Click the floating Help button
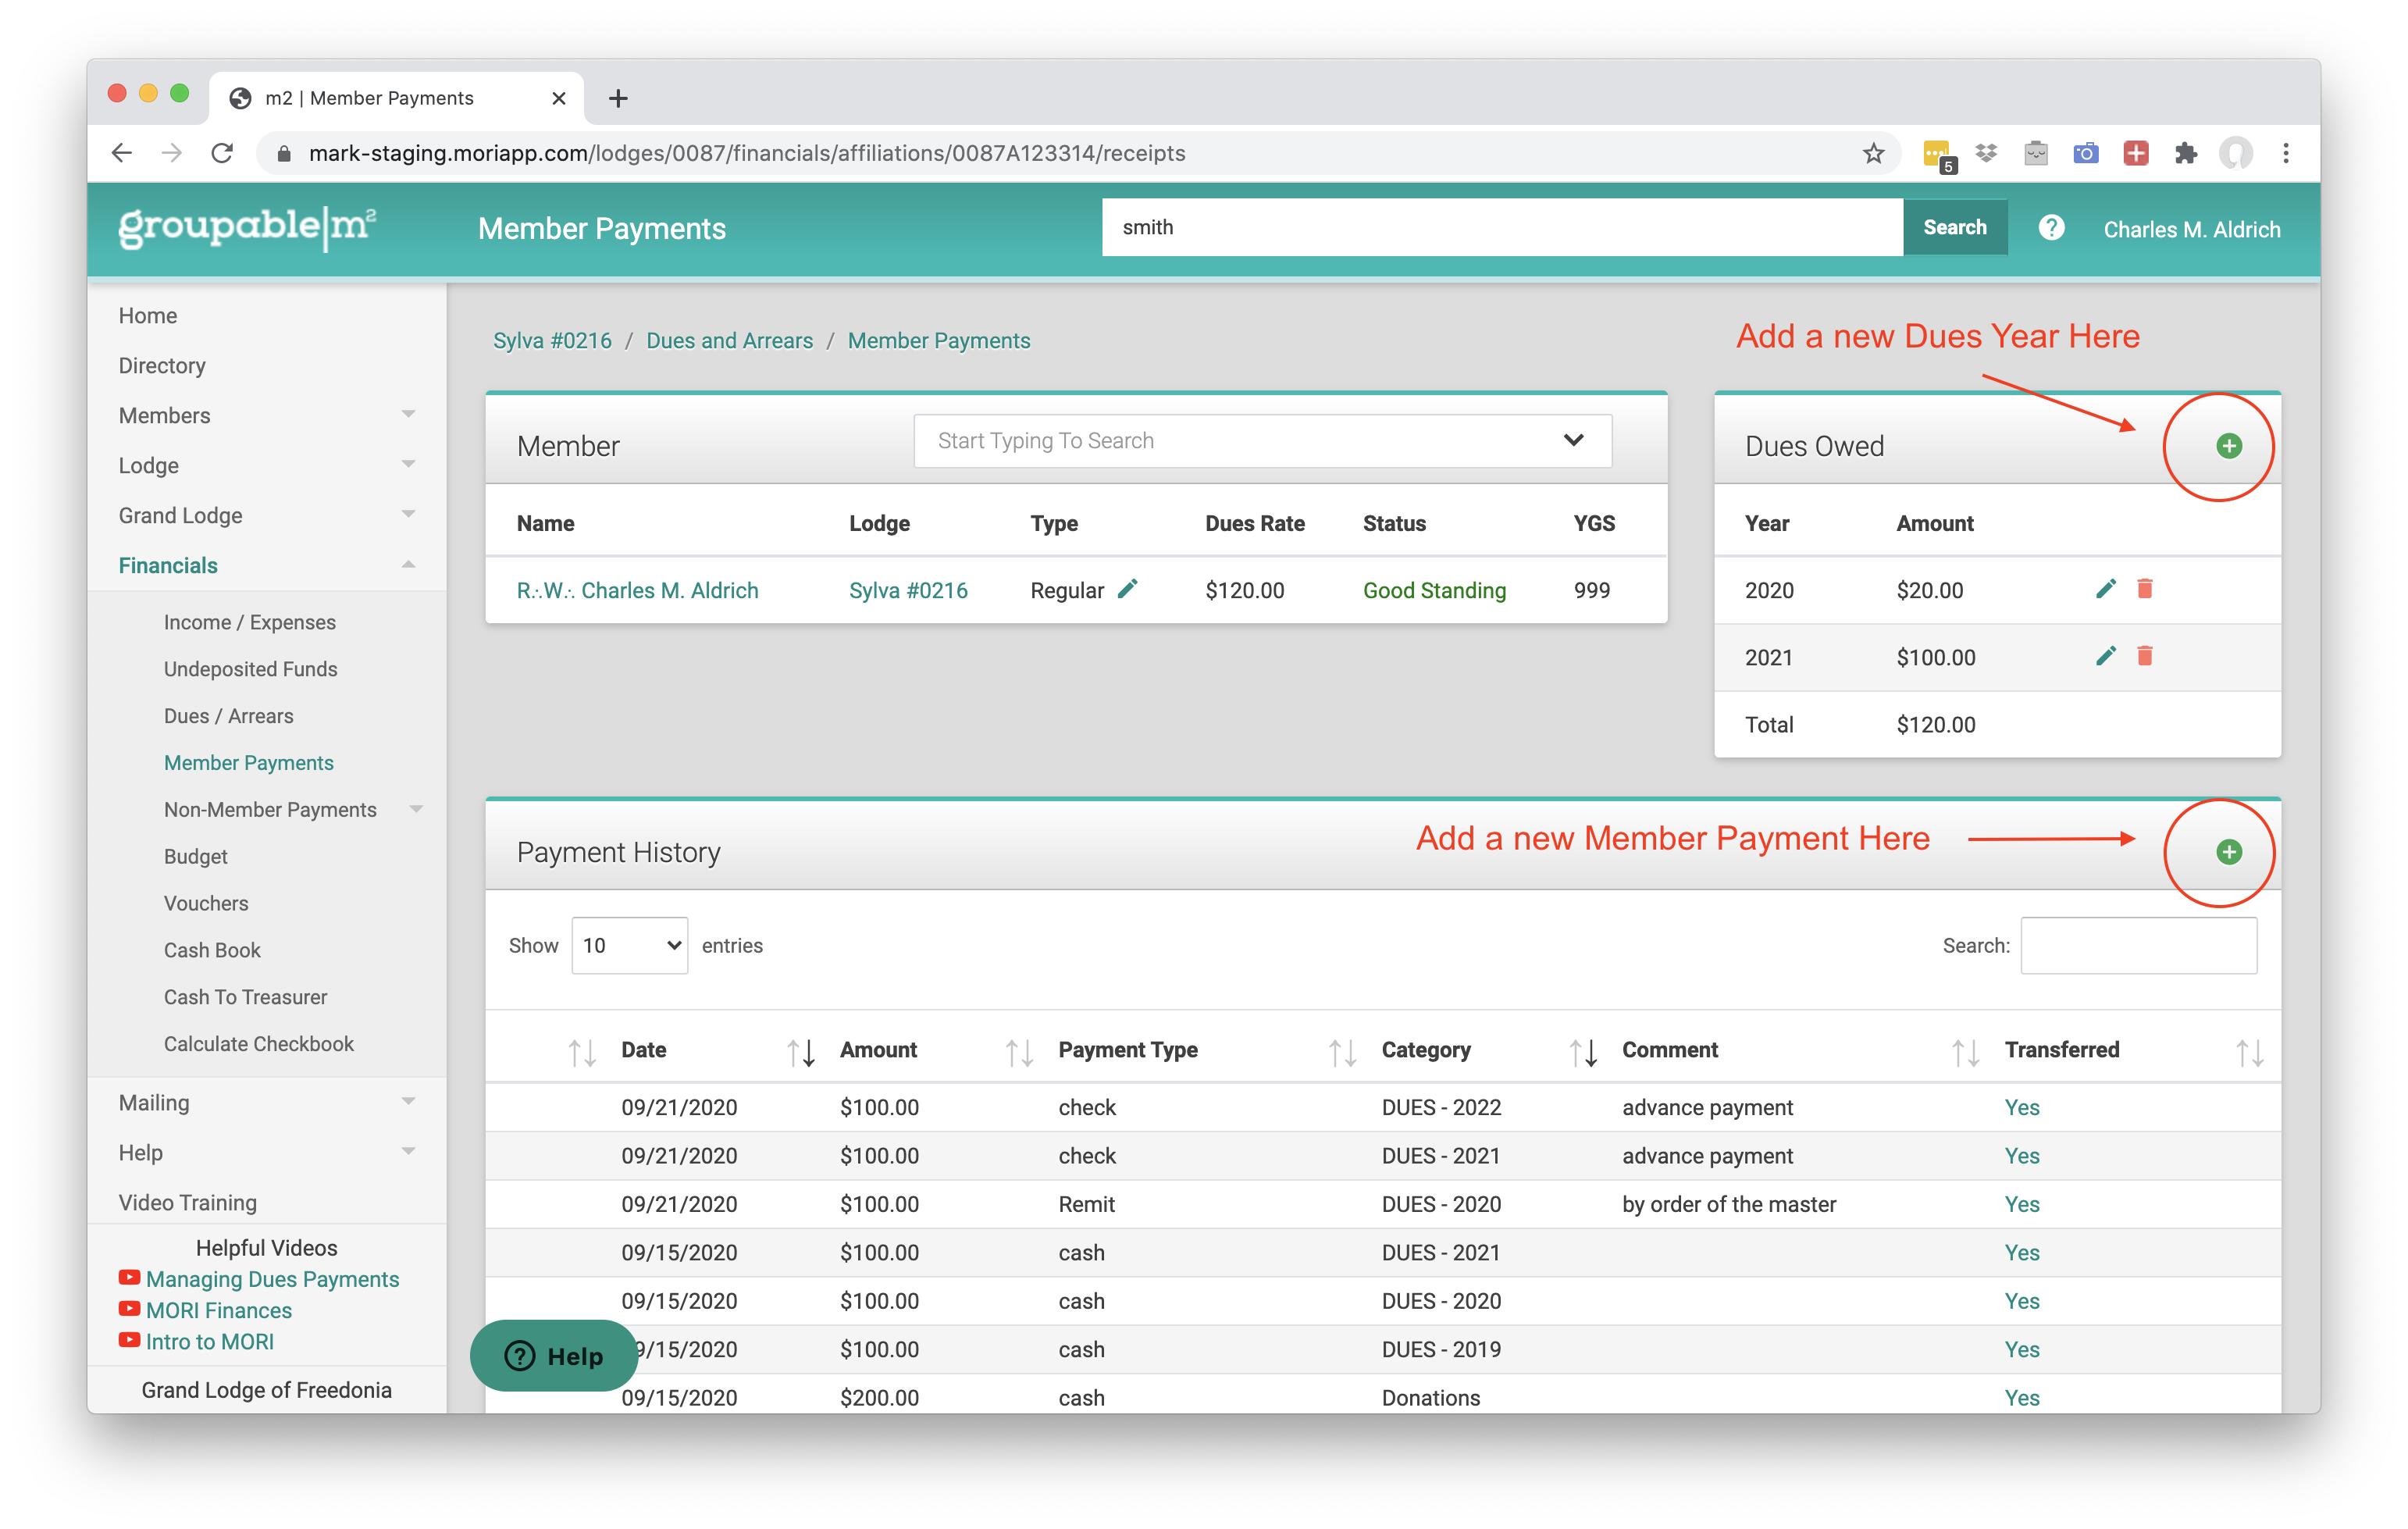Screen dimensions: 2408x1529 [x=554, y=1356]
